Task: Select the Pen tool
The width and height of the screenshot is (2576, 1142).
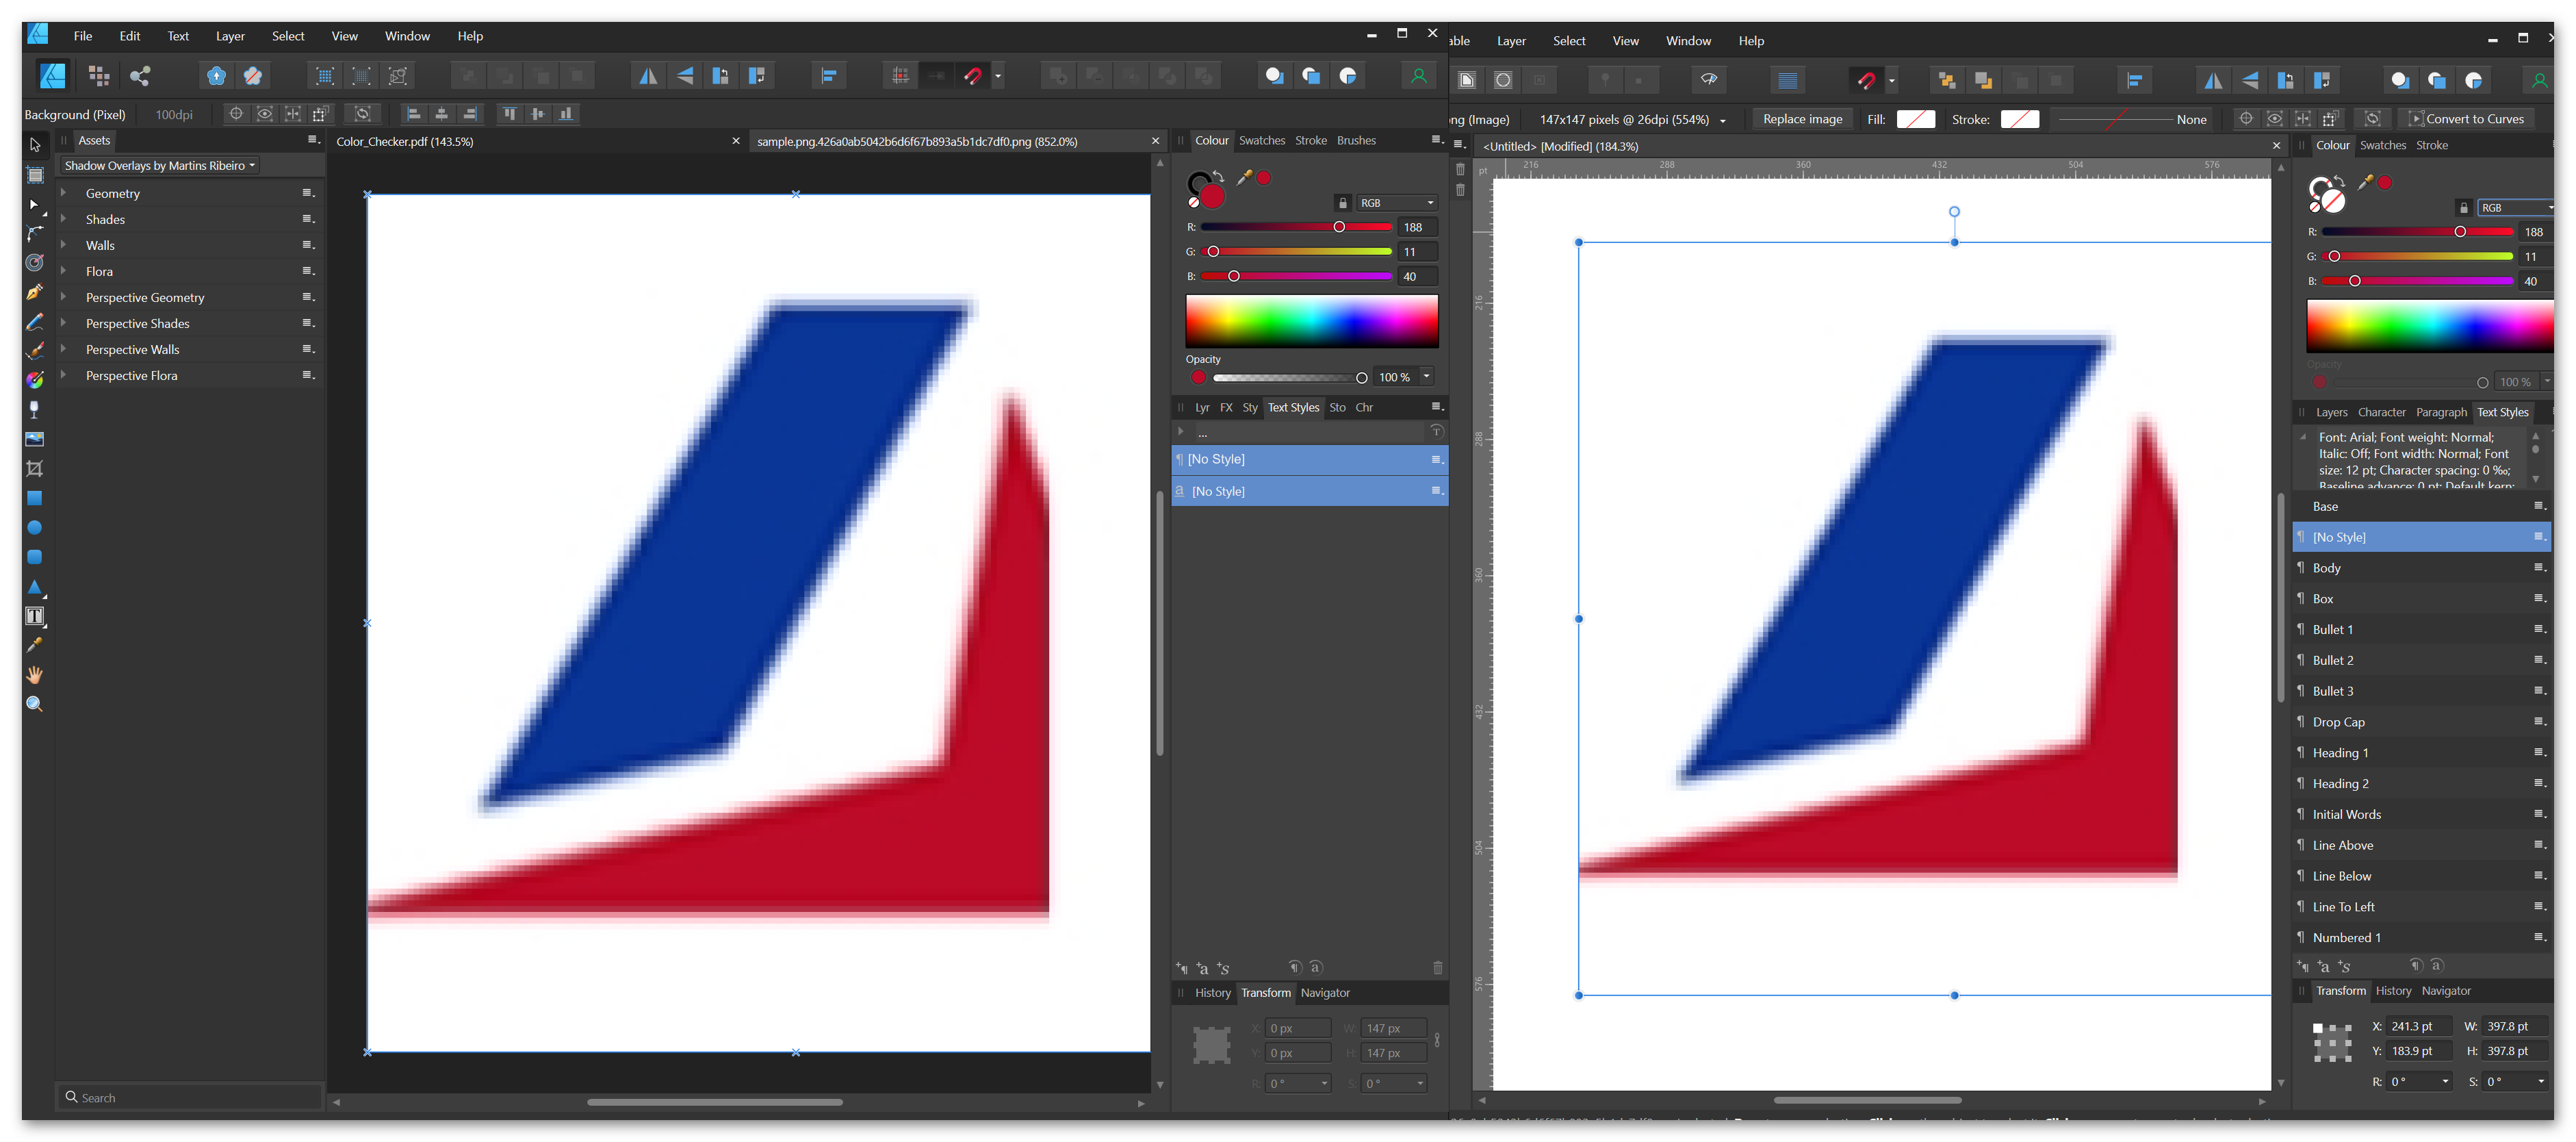Action: pos(35,292)
